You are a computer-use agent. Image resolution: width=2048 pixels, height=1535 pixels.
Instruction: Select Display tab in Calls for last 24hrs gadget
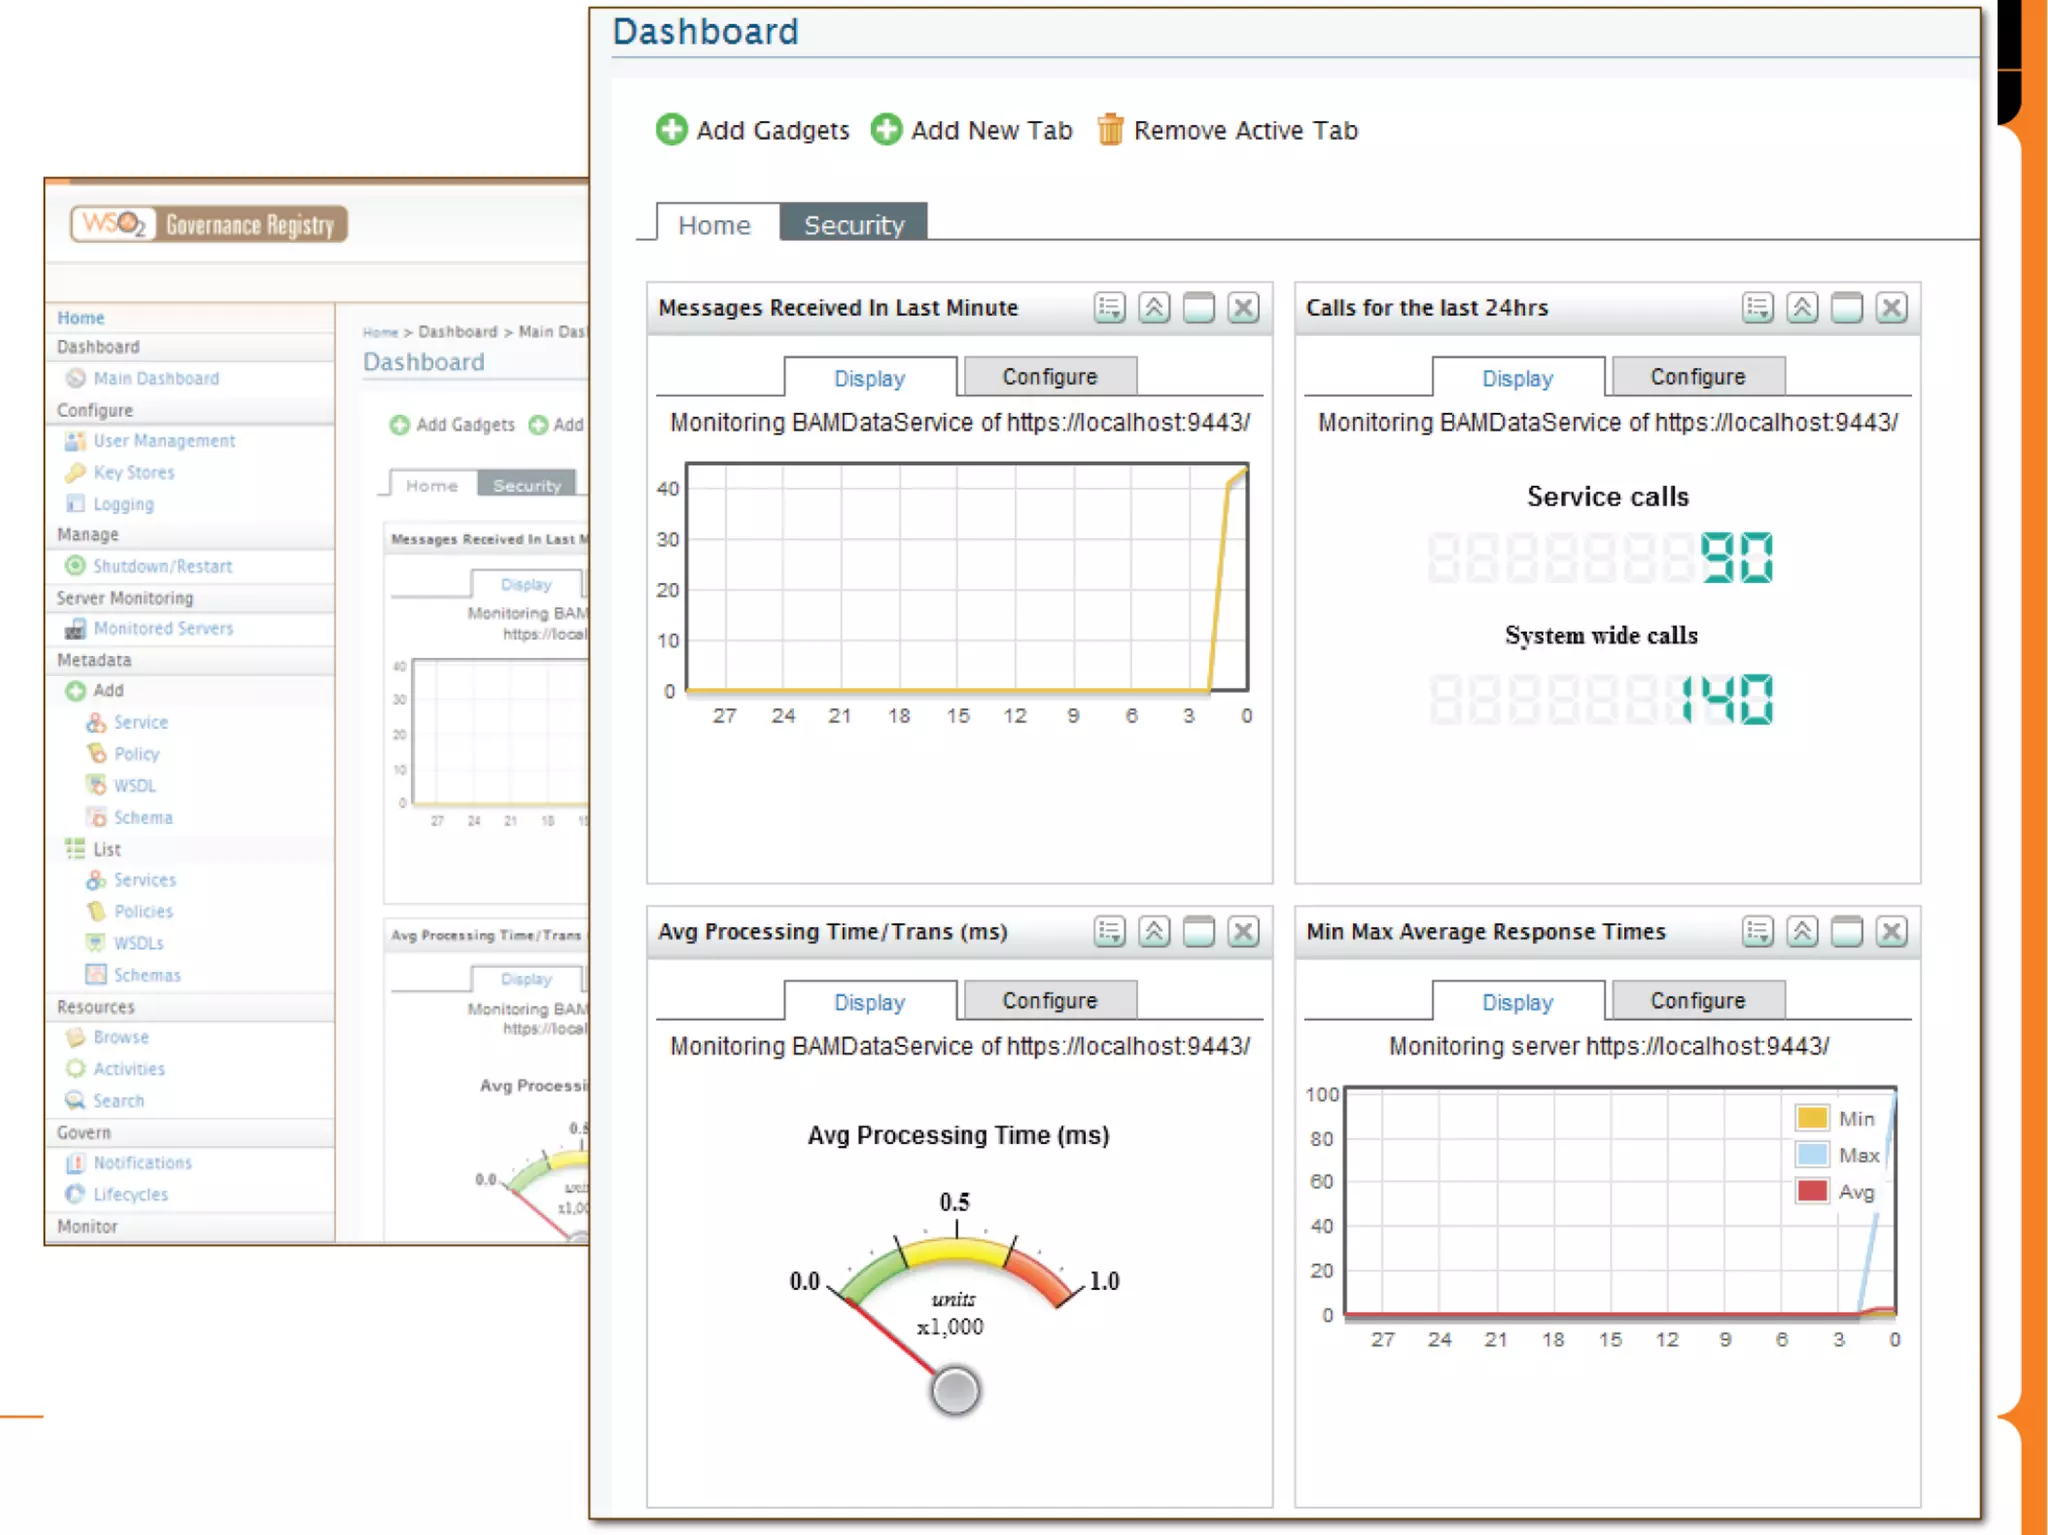[x=1517, y=378]
